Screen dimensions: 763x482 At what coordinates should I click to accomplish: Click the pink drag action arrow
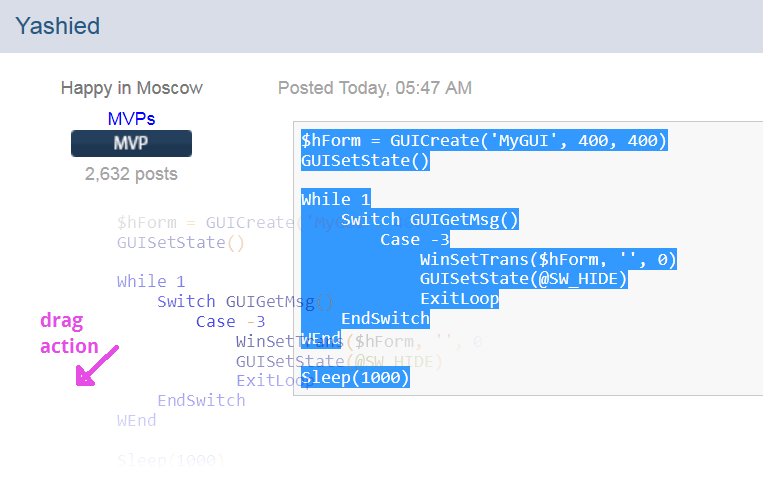(x=97, y=366)
